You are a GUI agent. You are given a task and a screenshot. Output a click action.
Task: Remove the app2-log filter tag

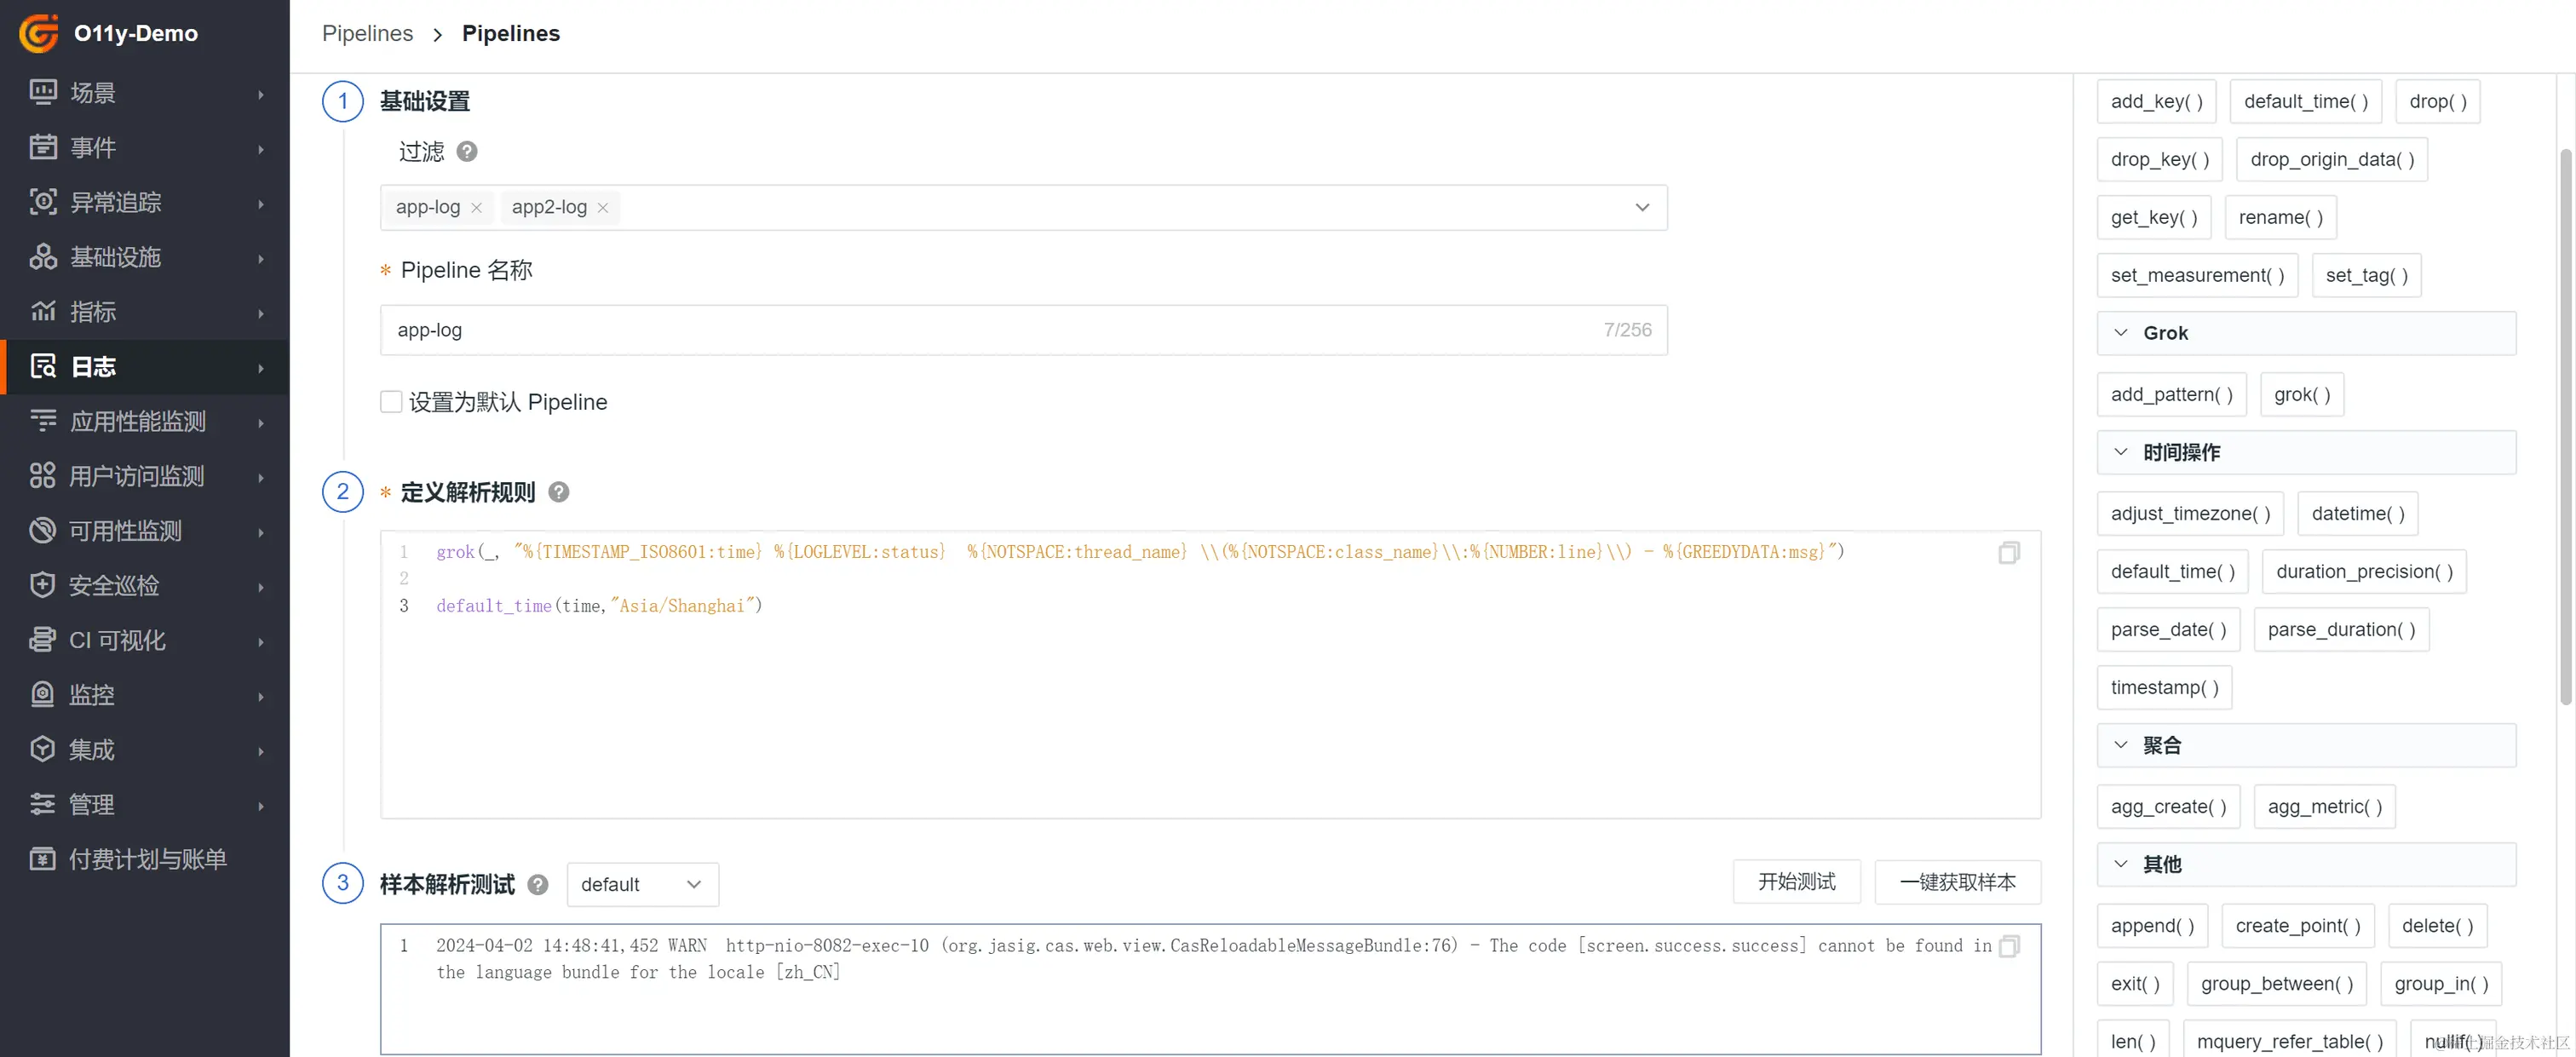tap(603, 208)
